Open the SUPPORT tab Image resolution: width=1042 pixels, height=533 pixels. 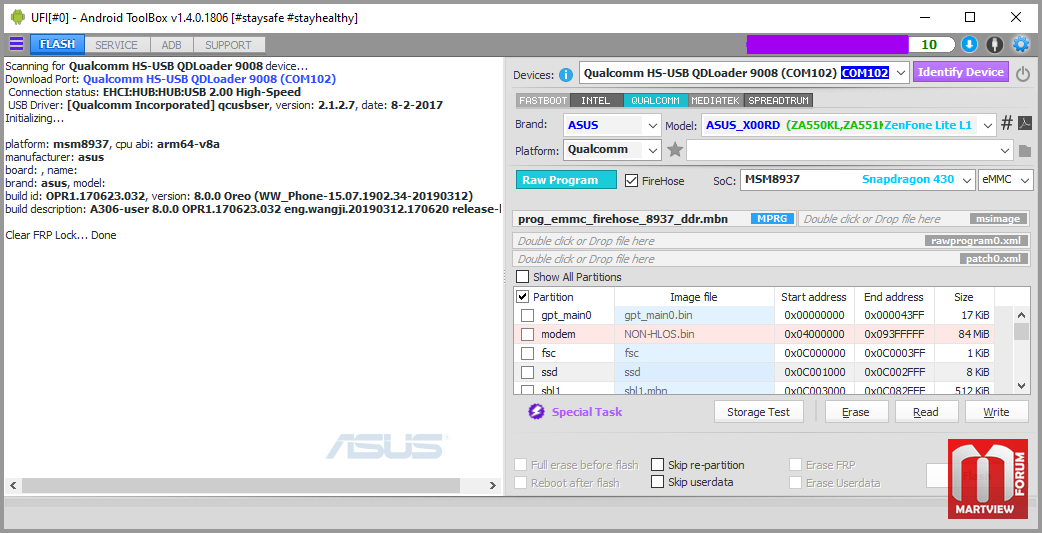228,45
